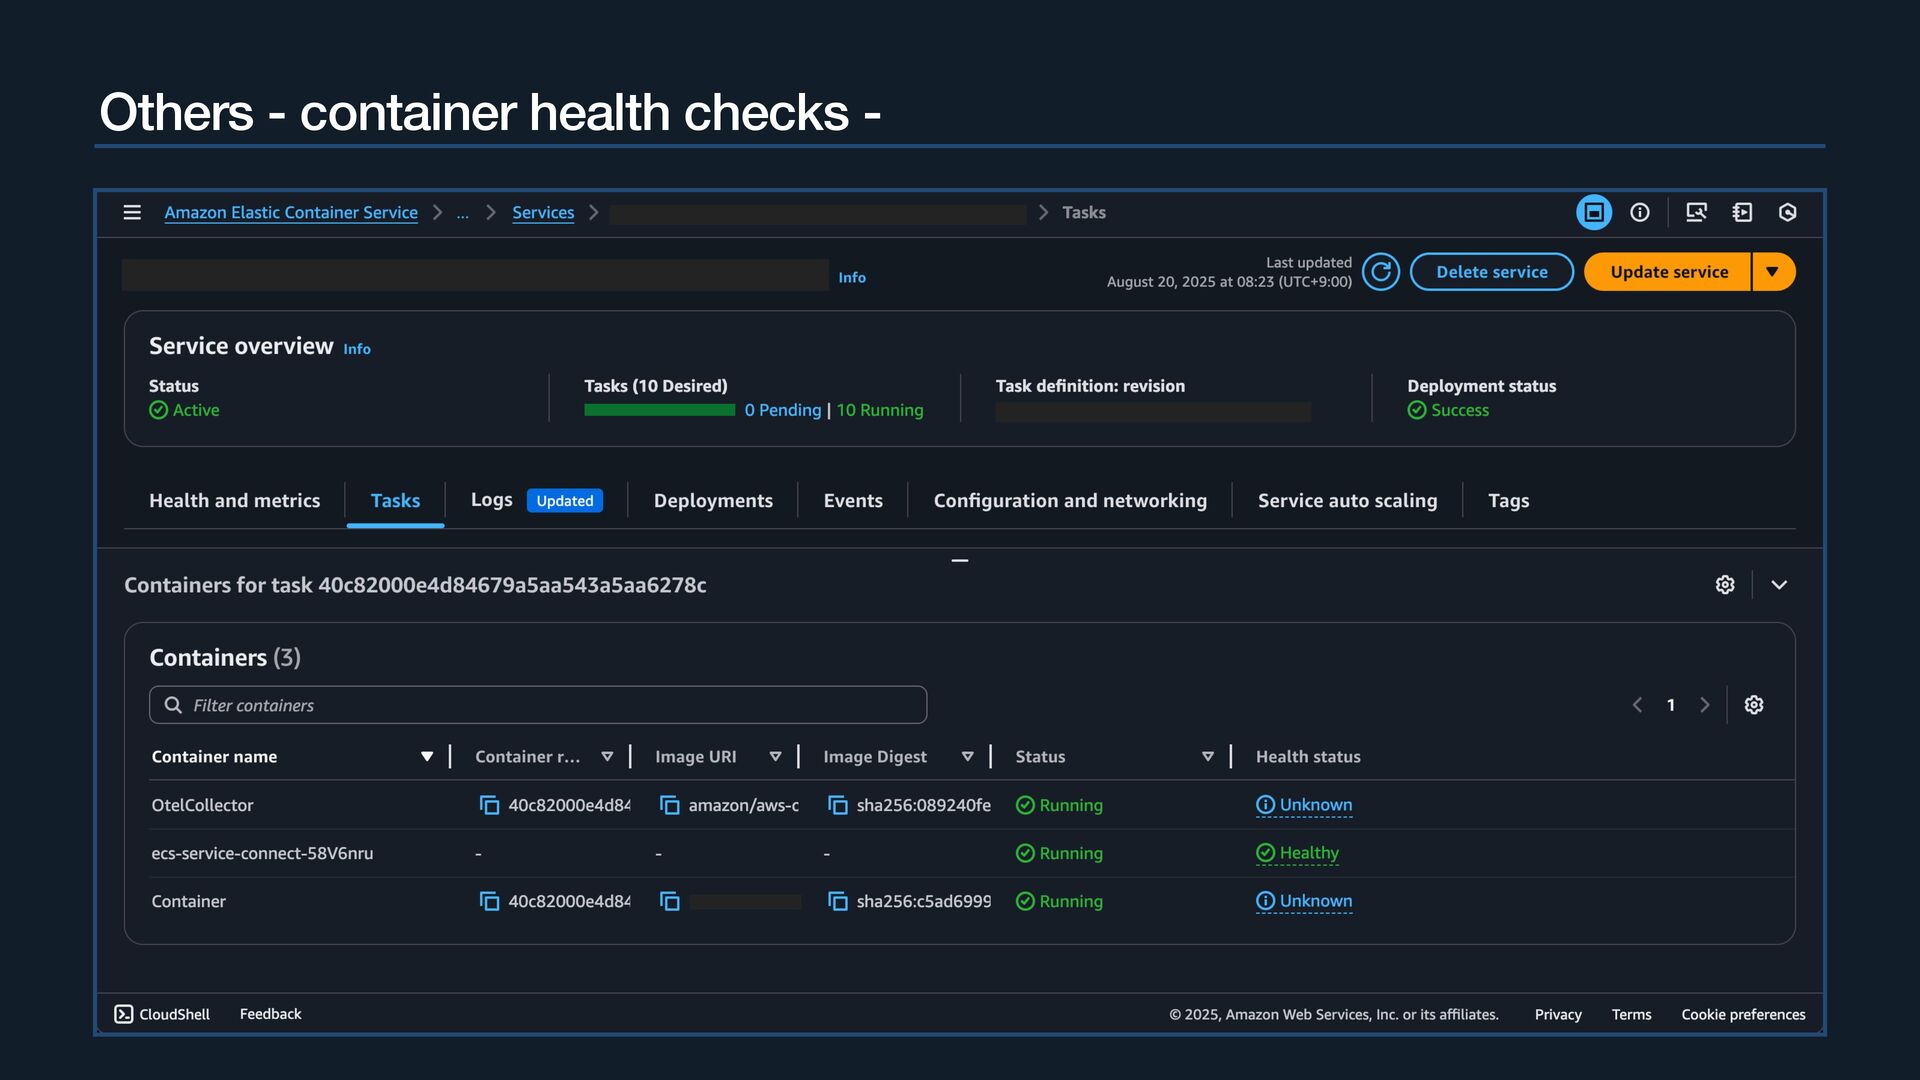
Task: Copy OtelCollector image digest
Action: click(x=838, y=805)
